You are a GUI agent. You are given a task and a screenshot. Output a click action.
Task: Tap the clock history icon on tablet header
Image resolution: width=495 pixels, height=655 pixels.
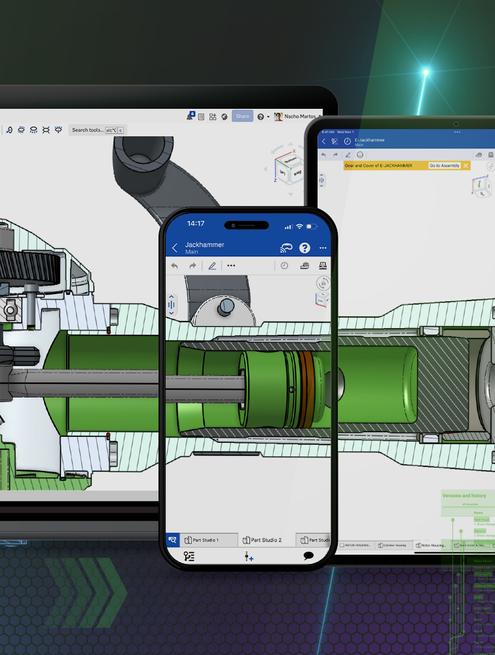[347, 141]
